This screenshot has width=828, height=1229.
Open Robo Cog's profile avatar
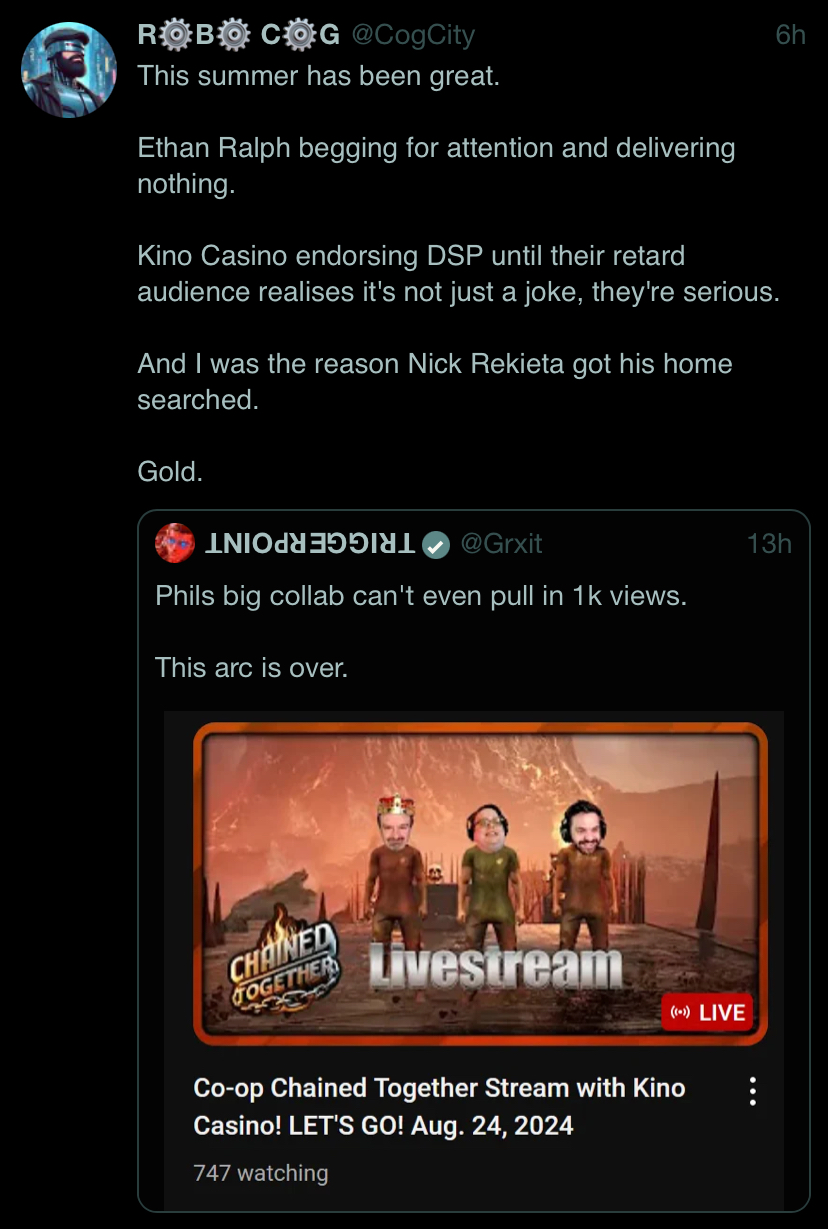pyautogui.click(x=69, y=69)
